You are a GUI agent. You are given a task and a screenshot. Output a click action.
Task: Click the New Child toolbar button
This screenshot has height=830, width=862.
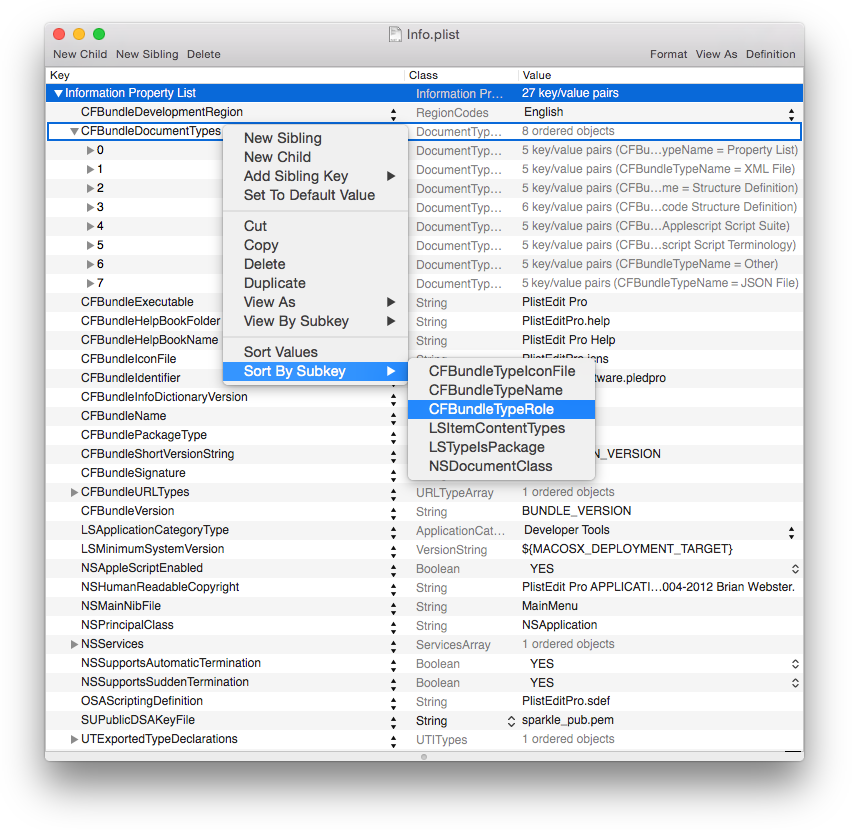(80, 54)
